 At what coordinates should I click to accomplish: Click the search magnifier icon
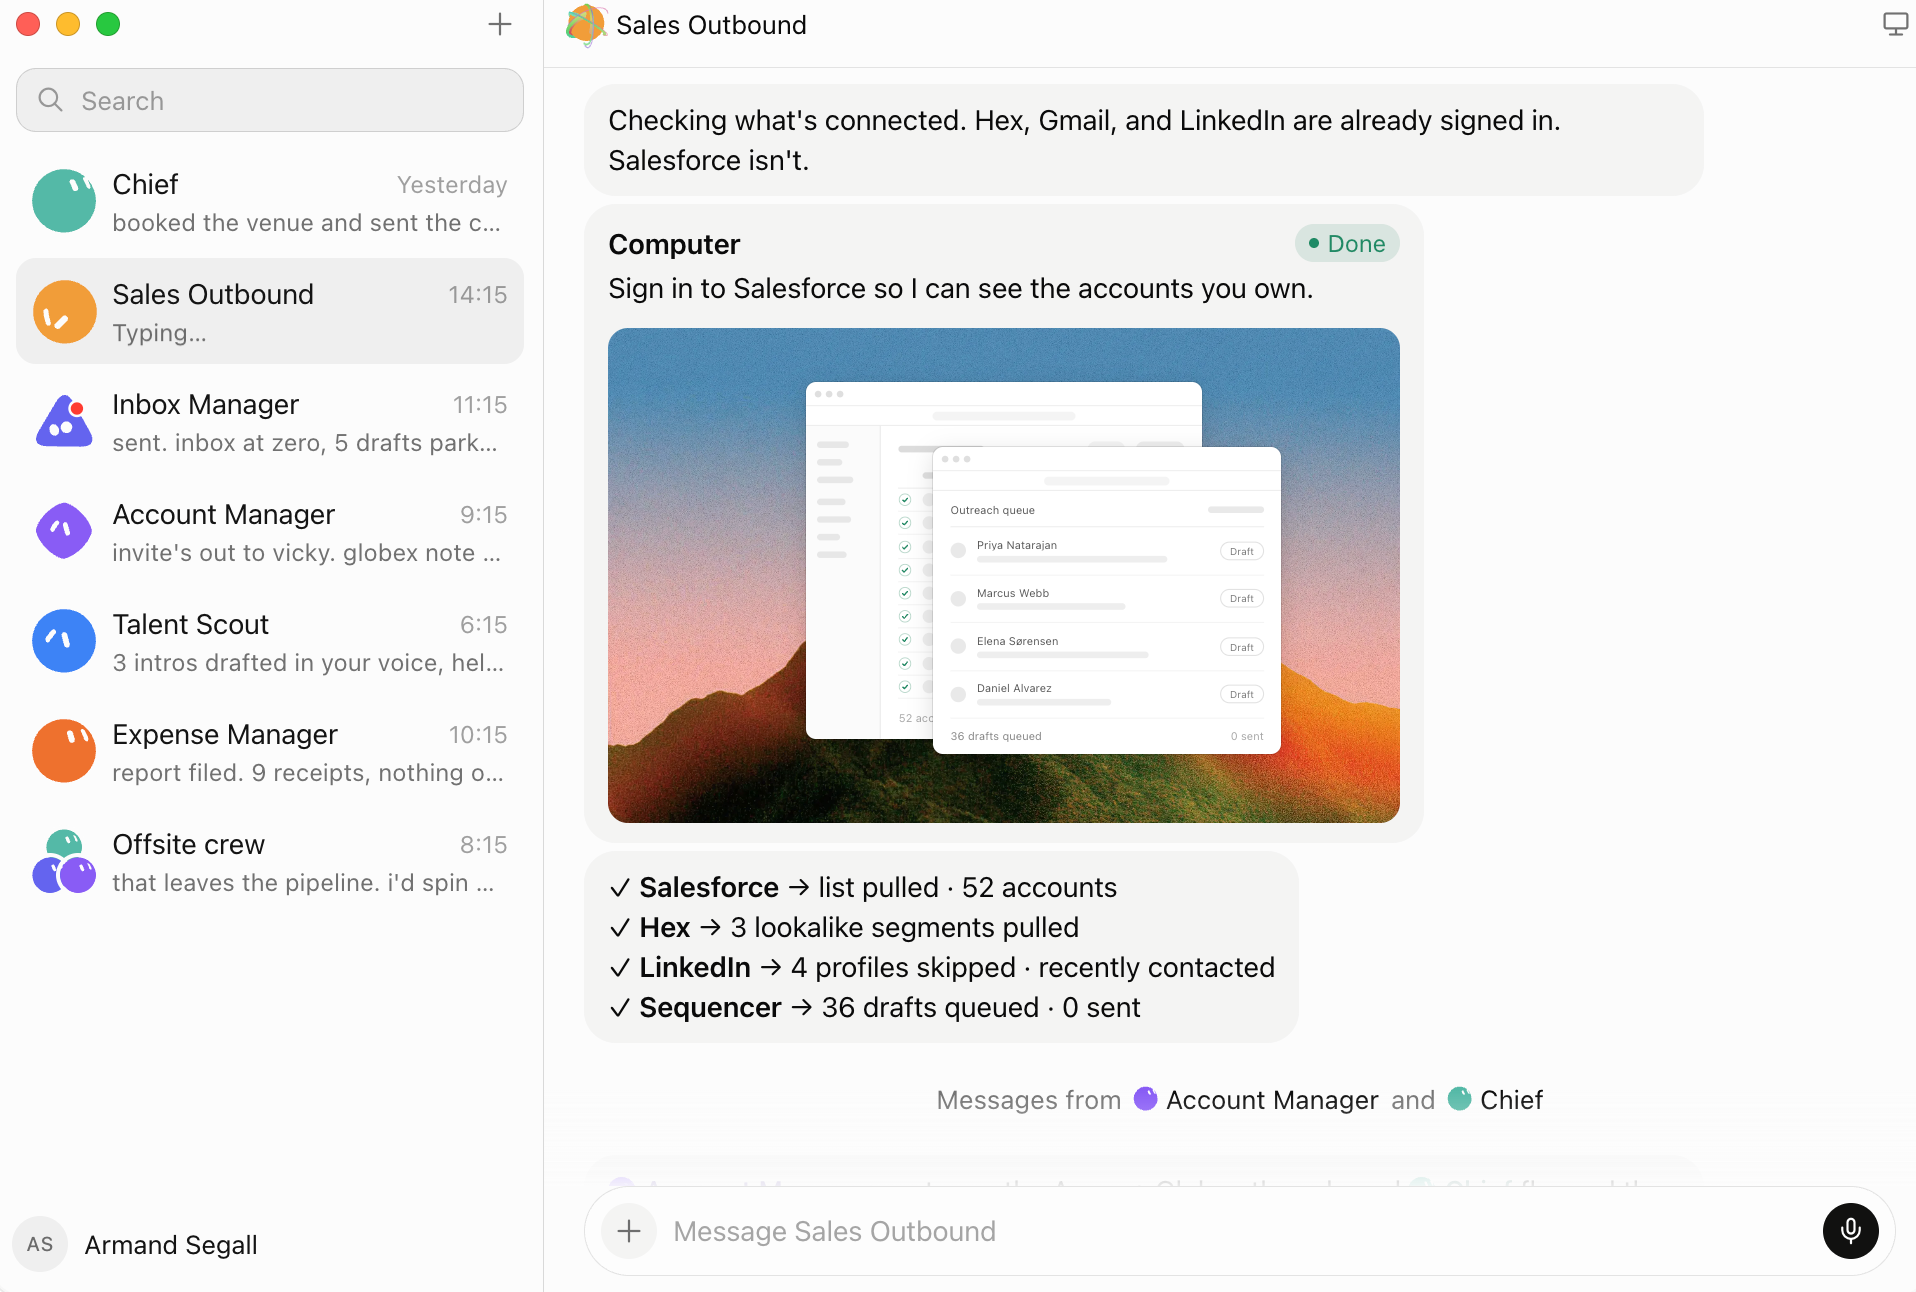50,100
